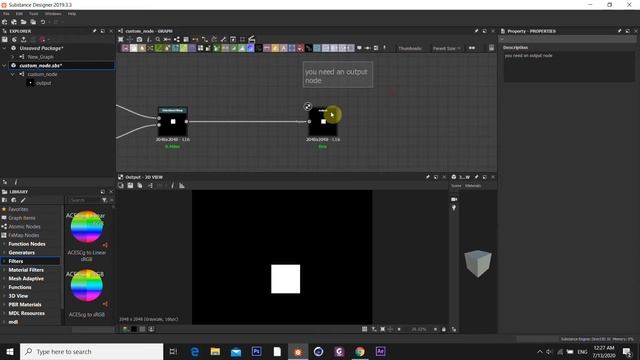Expand the Material Filters category
The width and height of the screenshot is (640, 360).
pos(4,270)
